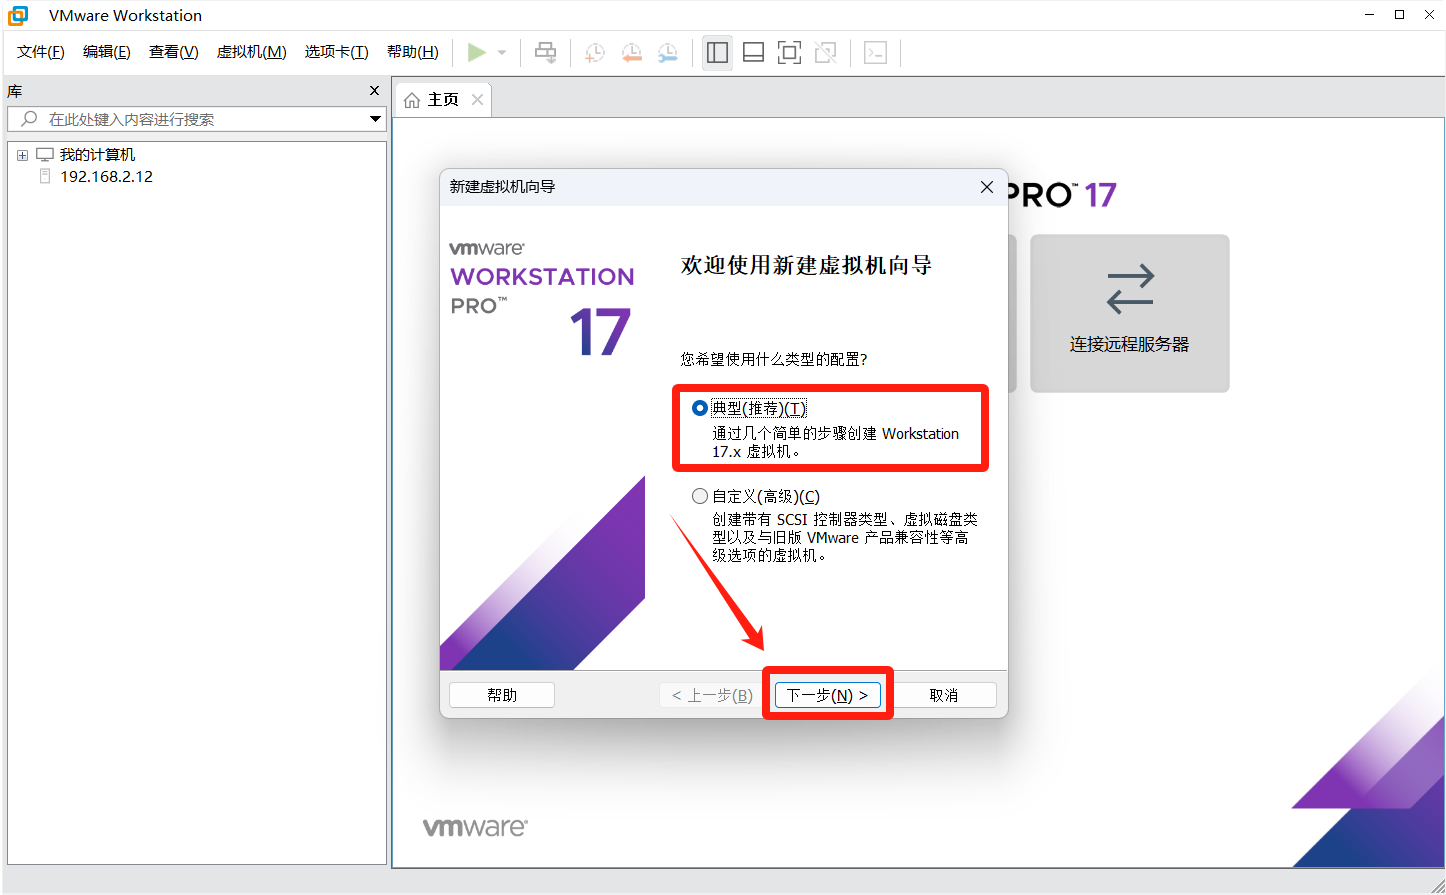Enter full screen mode from toolbar
This screenshot has width=1446, height=895.
point(789,52)
